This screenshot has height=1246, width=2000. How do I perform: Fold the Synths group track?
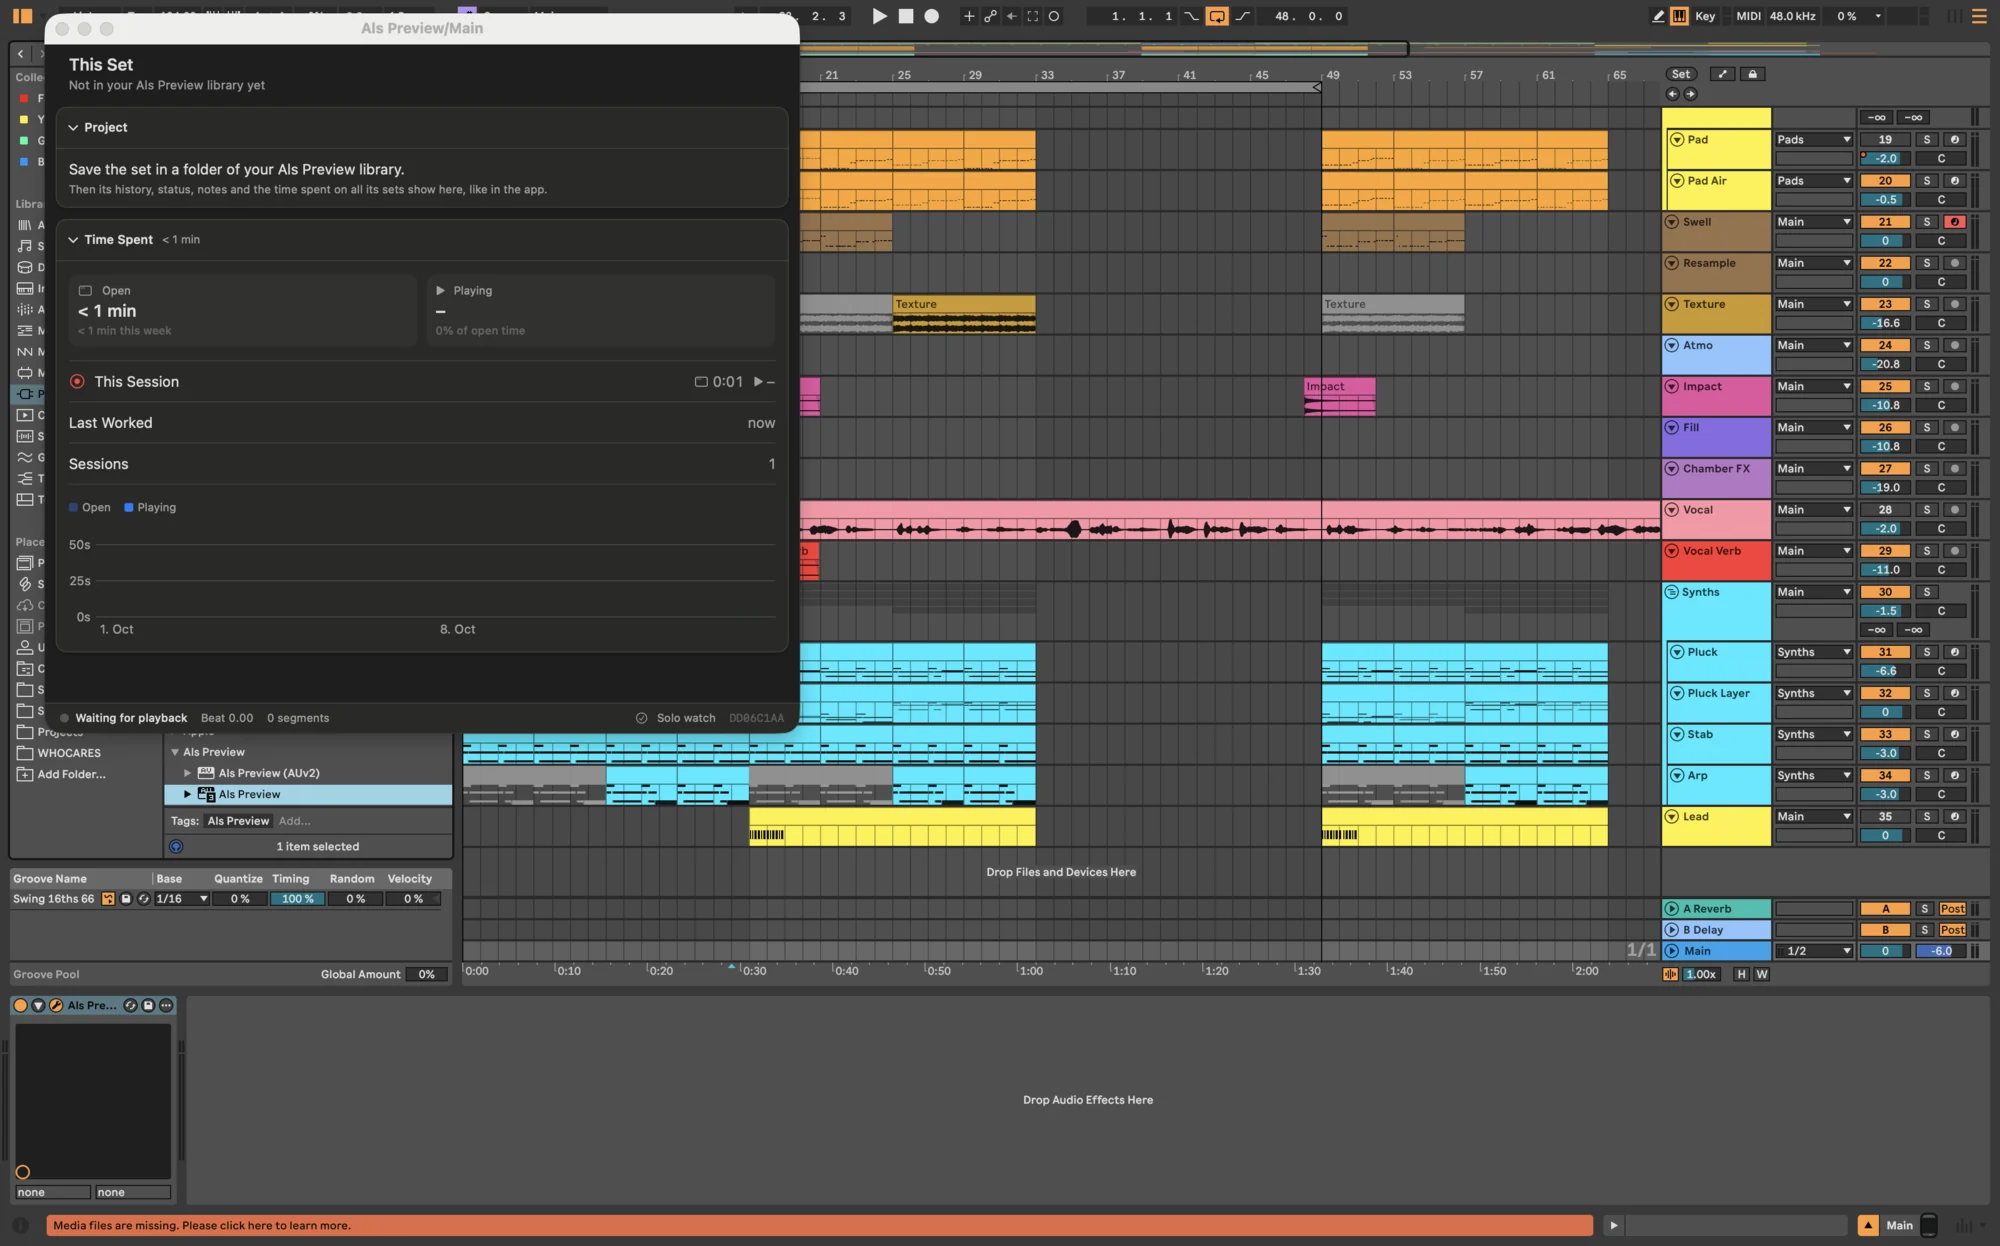(1671, 592)
